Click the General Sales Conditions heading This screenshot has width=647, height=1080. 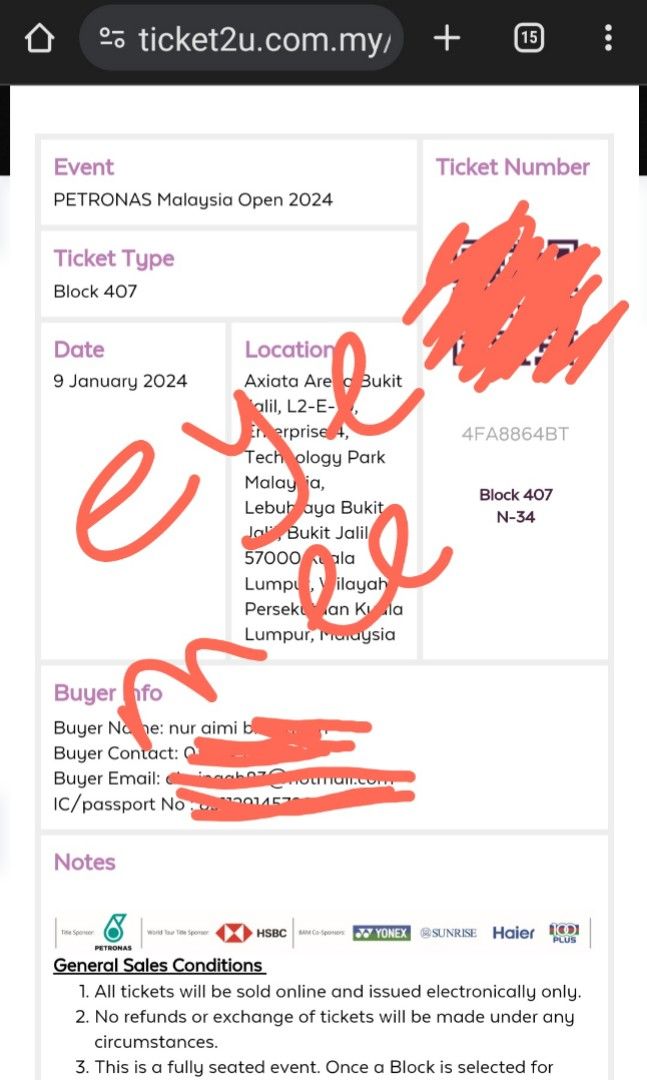(x=158, y=965)
